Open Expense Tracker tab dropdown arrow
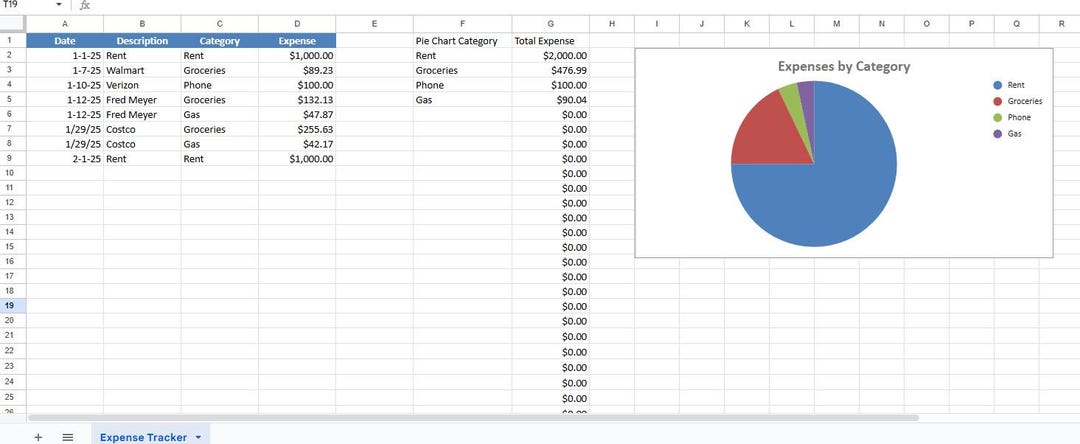 coord(198,437)
